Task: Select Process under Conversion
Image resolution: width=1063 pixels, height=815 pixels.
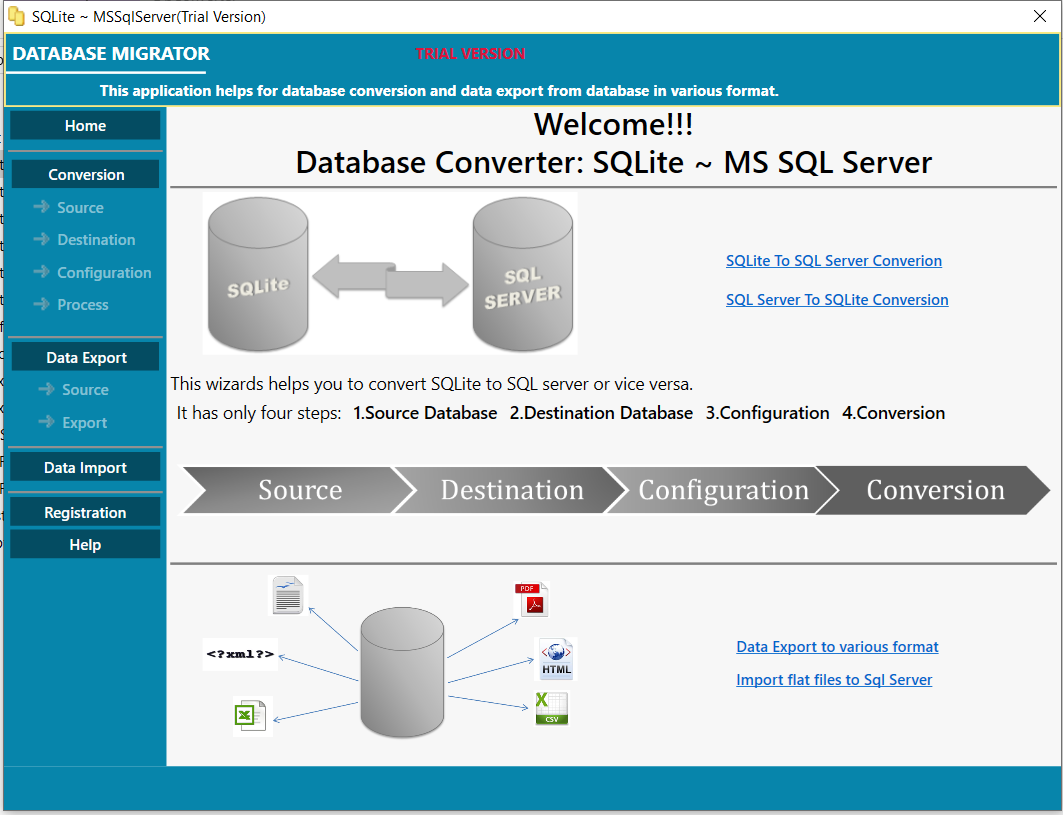Action: (x=83, y=305)
